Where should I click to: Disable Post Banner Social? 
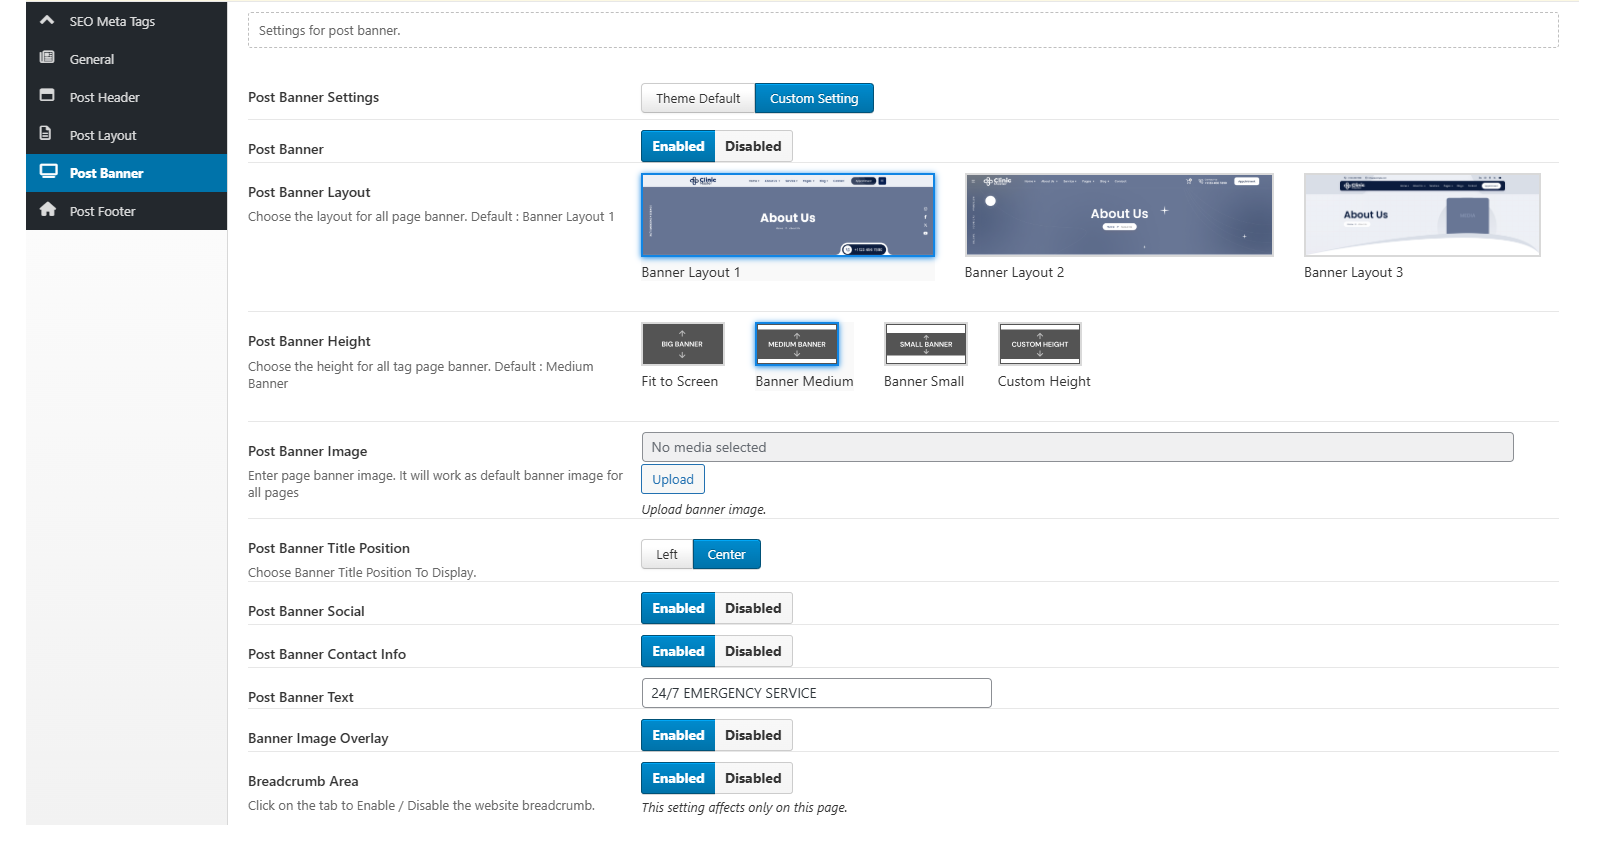pyautogui.click(x=753, y=608)
